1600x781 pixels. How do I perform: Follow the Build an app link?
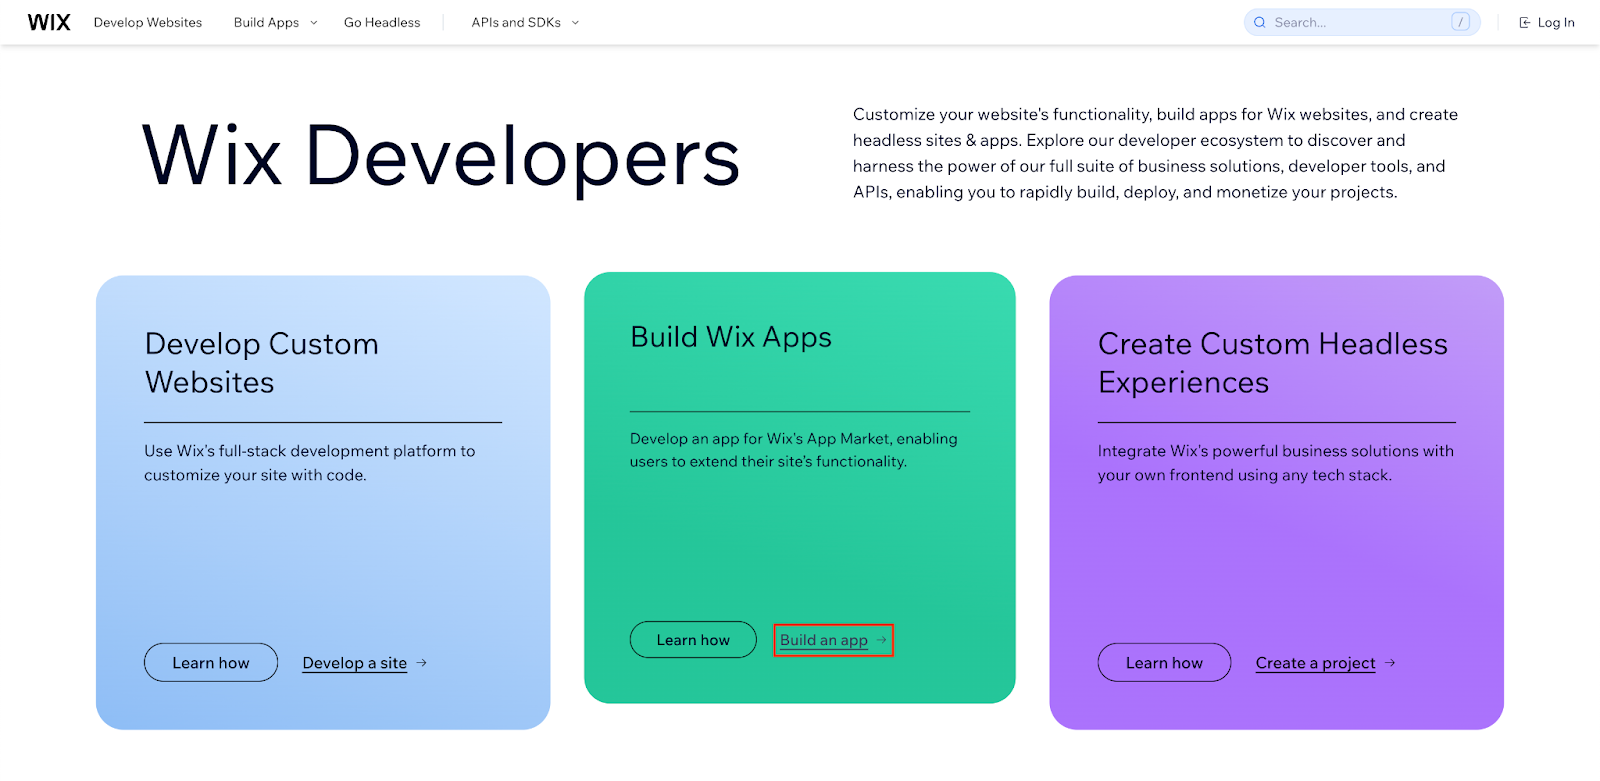[x=823, y=640]
